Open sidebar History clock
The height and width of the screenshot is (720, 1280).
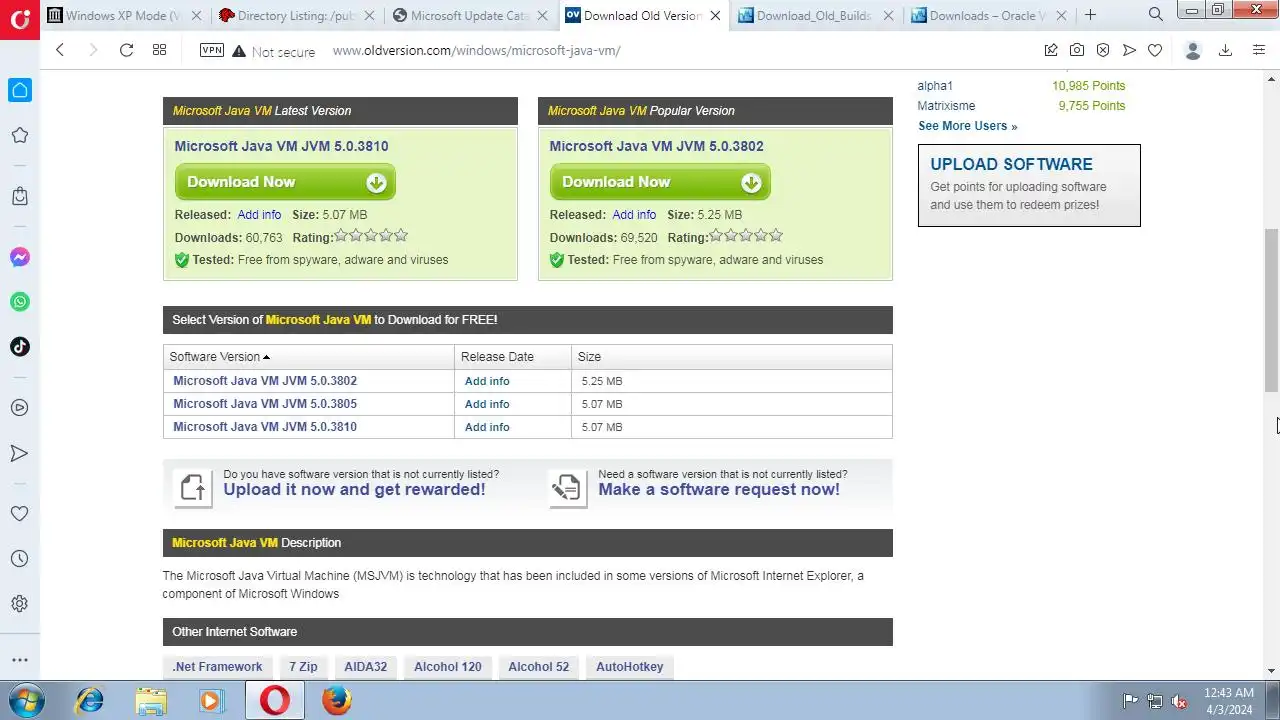[x=19, y=559]
